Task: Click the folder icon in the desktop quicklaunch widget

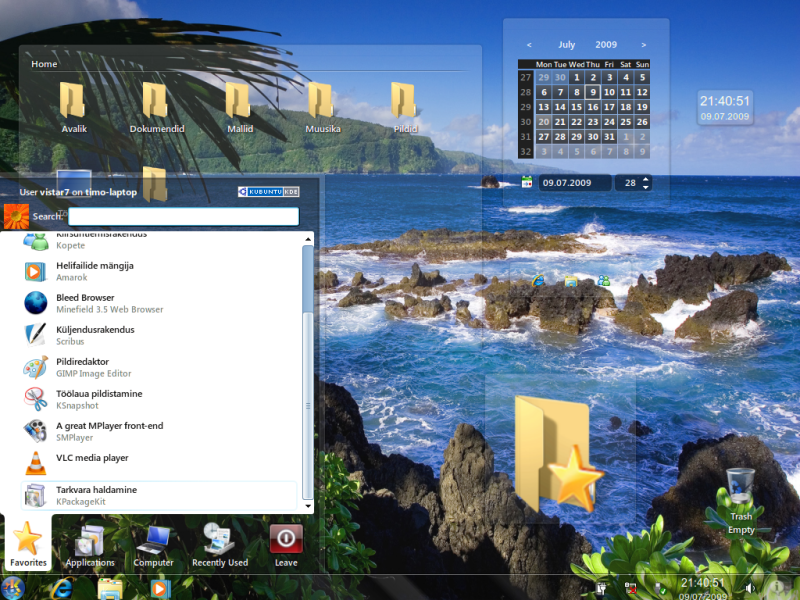Action: coord(570,281)
